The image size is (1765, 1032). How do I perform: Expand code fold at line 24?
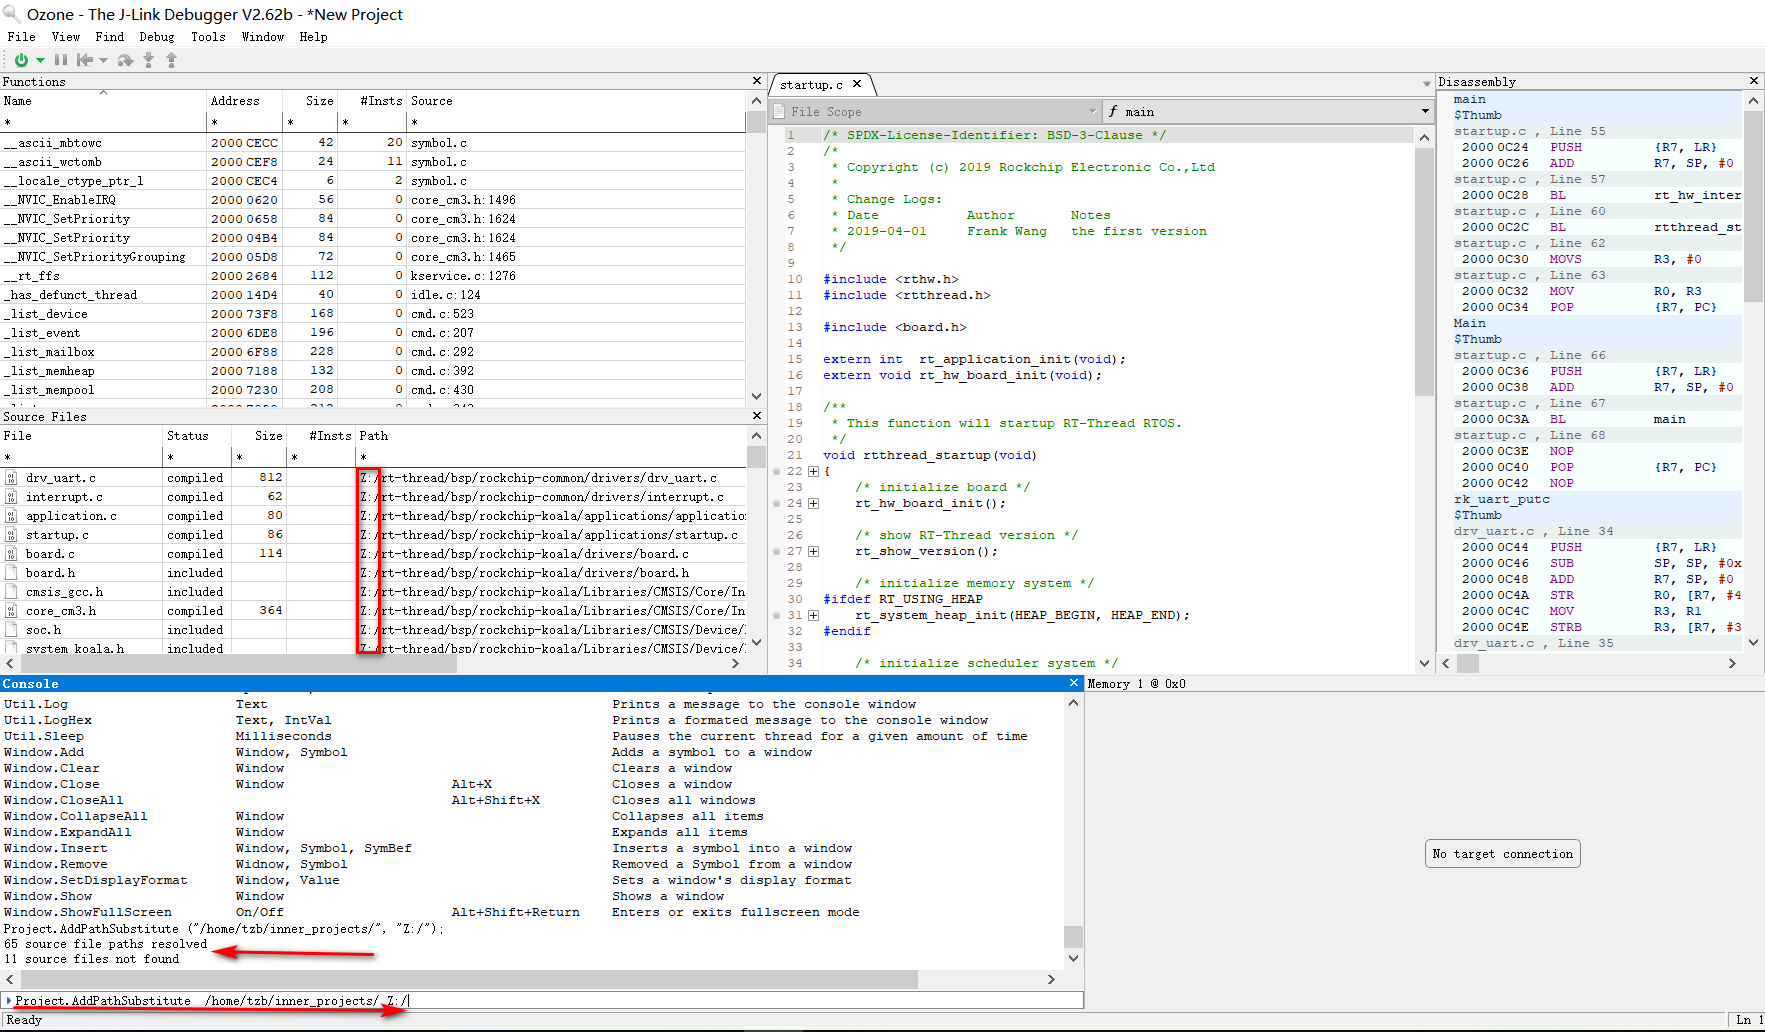pyautogui.click(x=813, y=503)
